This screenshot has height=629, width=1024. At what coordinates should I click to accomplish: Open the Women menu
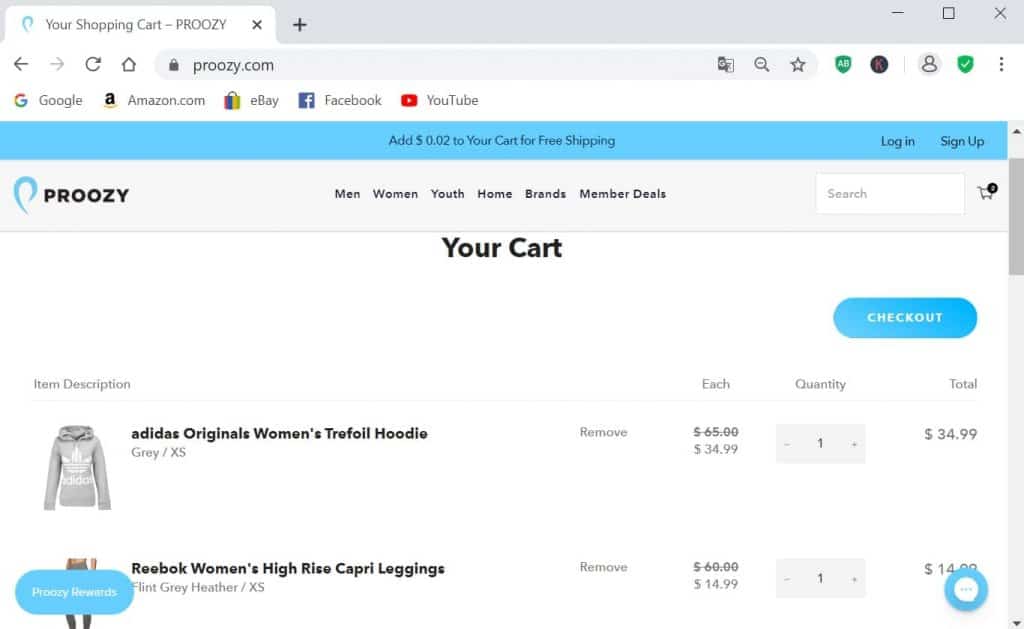[395, 194]
